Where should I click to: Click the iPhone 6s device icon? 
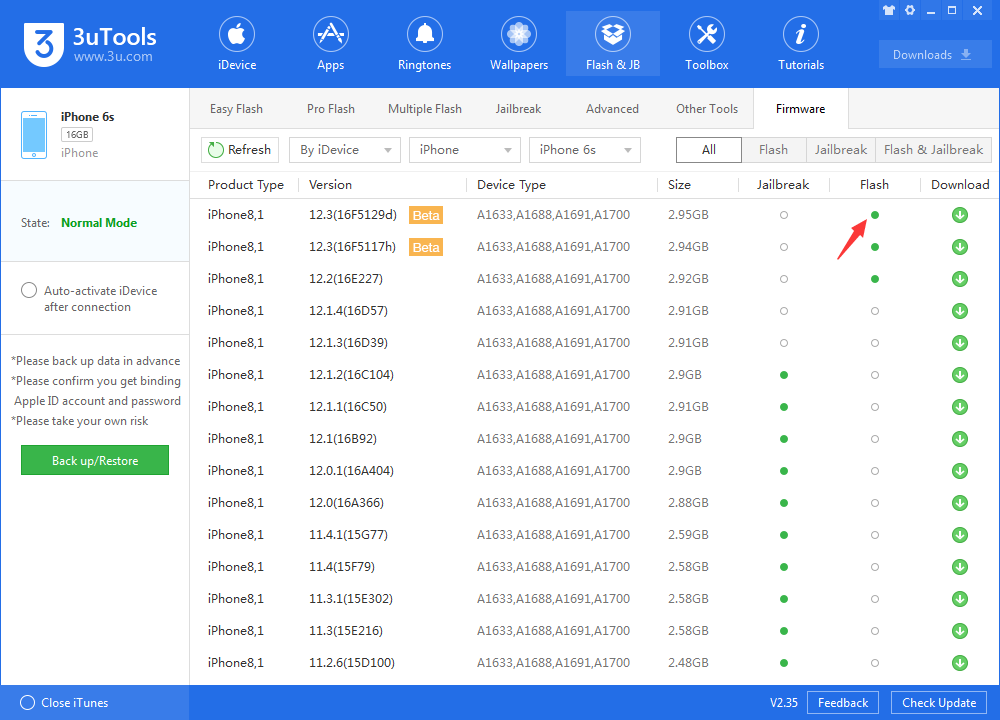[34, 135]
